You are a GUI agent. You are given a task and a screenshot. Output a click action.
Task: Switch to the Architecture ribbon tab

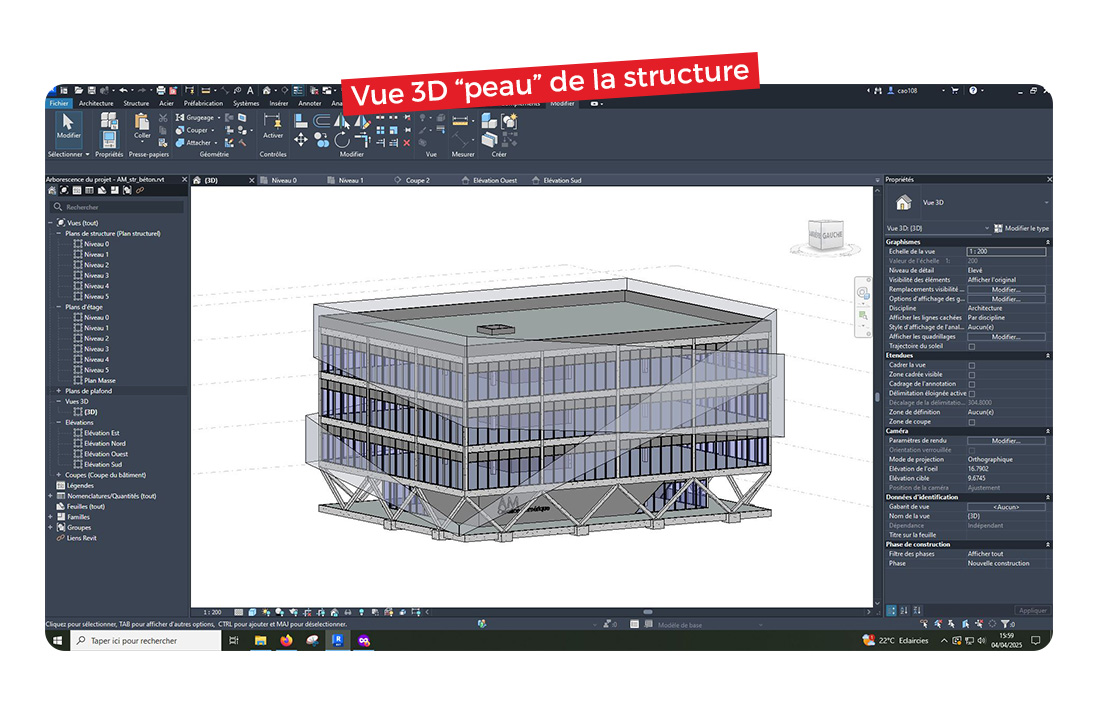[x=96, y=103]
